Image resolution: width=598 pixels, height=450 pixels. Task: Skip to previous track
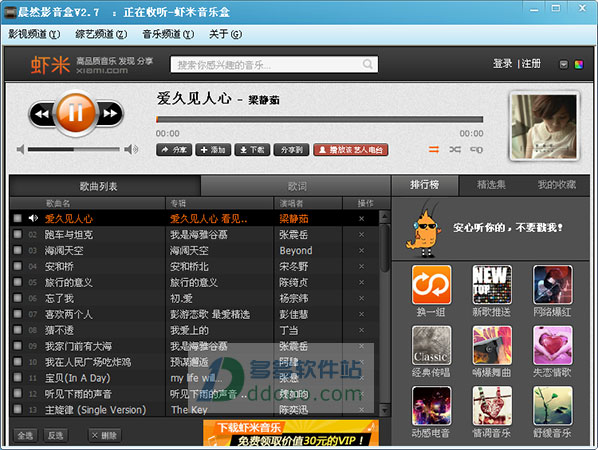pos(42,113)
